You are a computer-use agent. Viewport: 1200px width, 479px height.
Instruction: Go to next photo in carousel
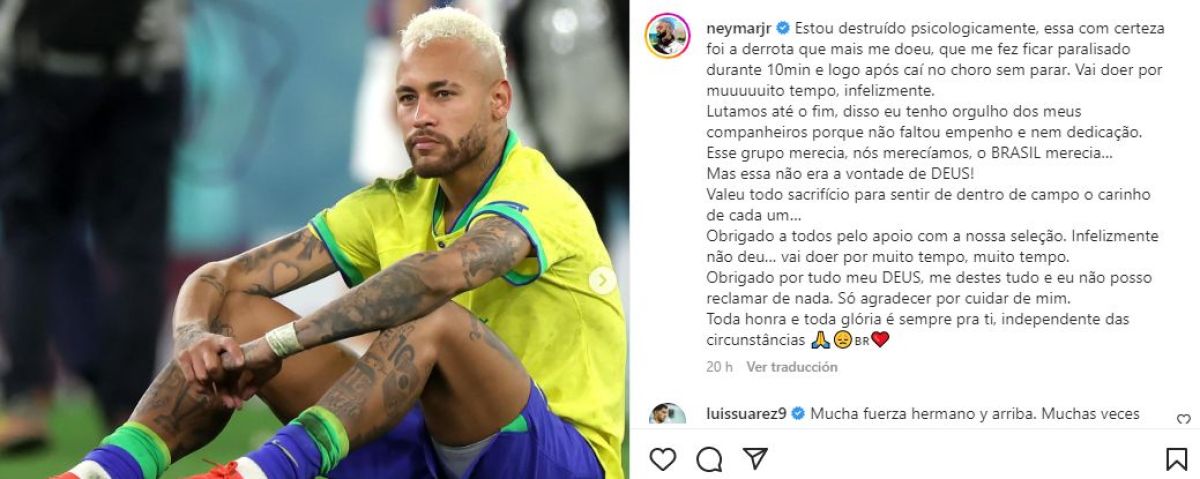pyautogui.click(x=602, y=281)
